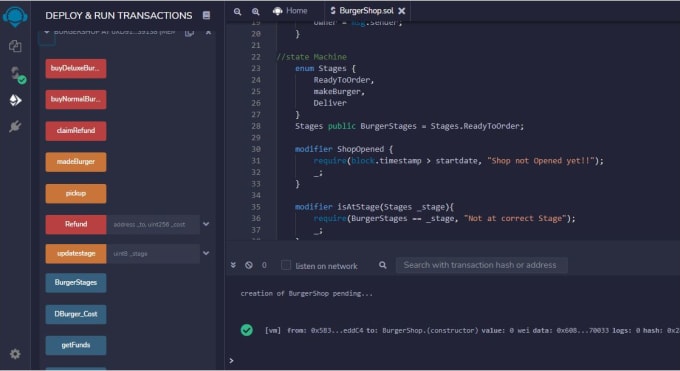Image resolution: width=680 pixels, height=371 pixels.
Task: Click the green success checkmark for the transaction
Action: [x=247, y=330]
